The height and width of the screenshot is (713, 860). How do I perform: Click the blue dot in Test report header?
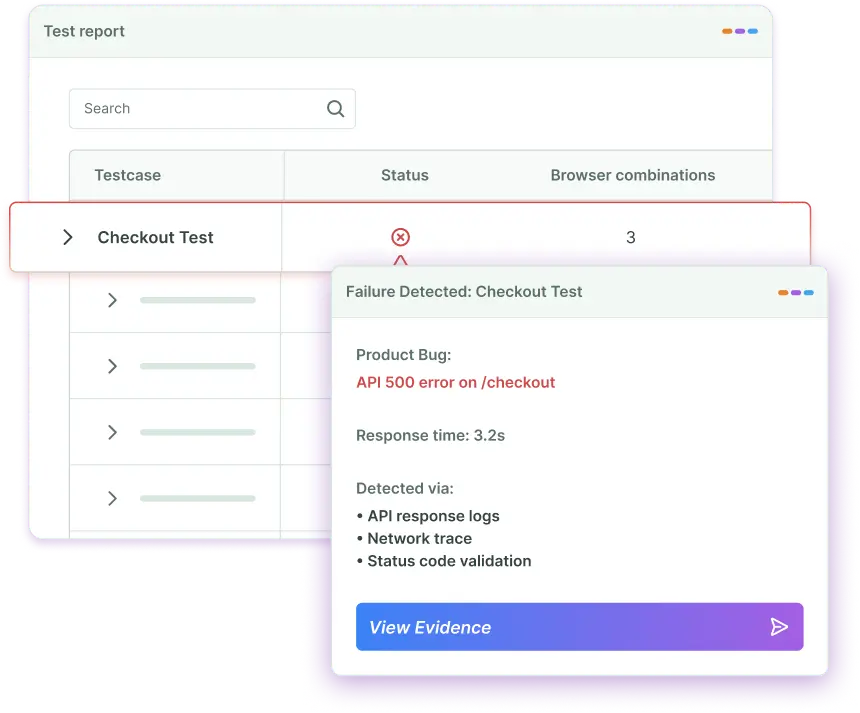pos(752,32)
